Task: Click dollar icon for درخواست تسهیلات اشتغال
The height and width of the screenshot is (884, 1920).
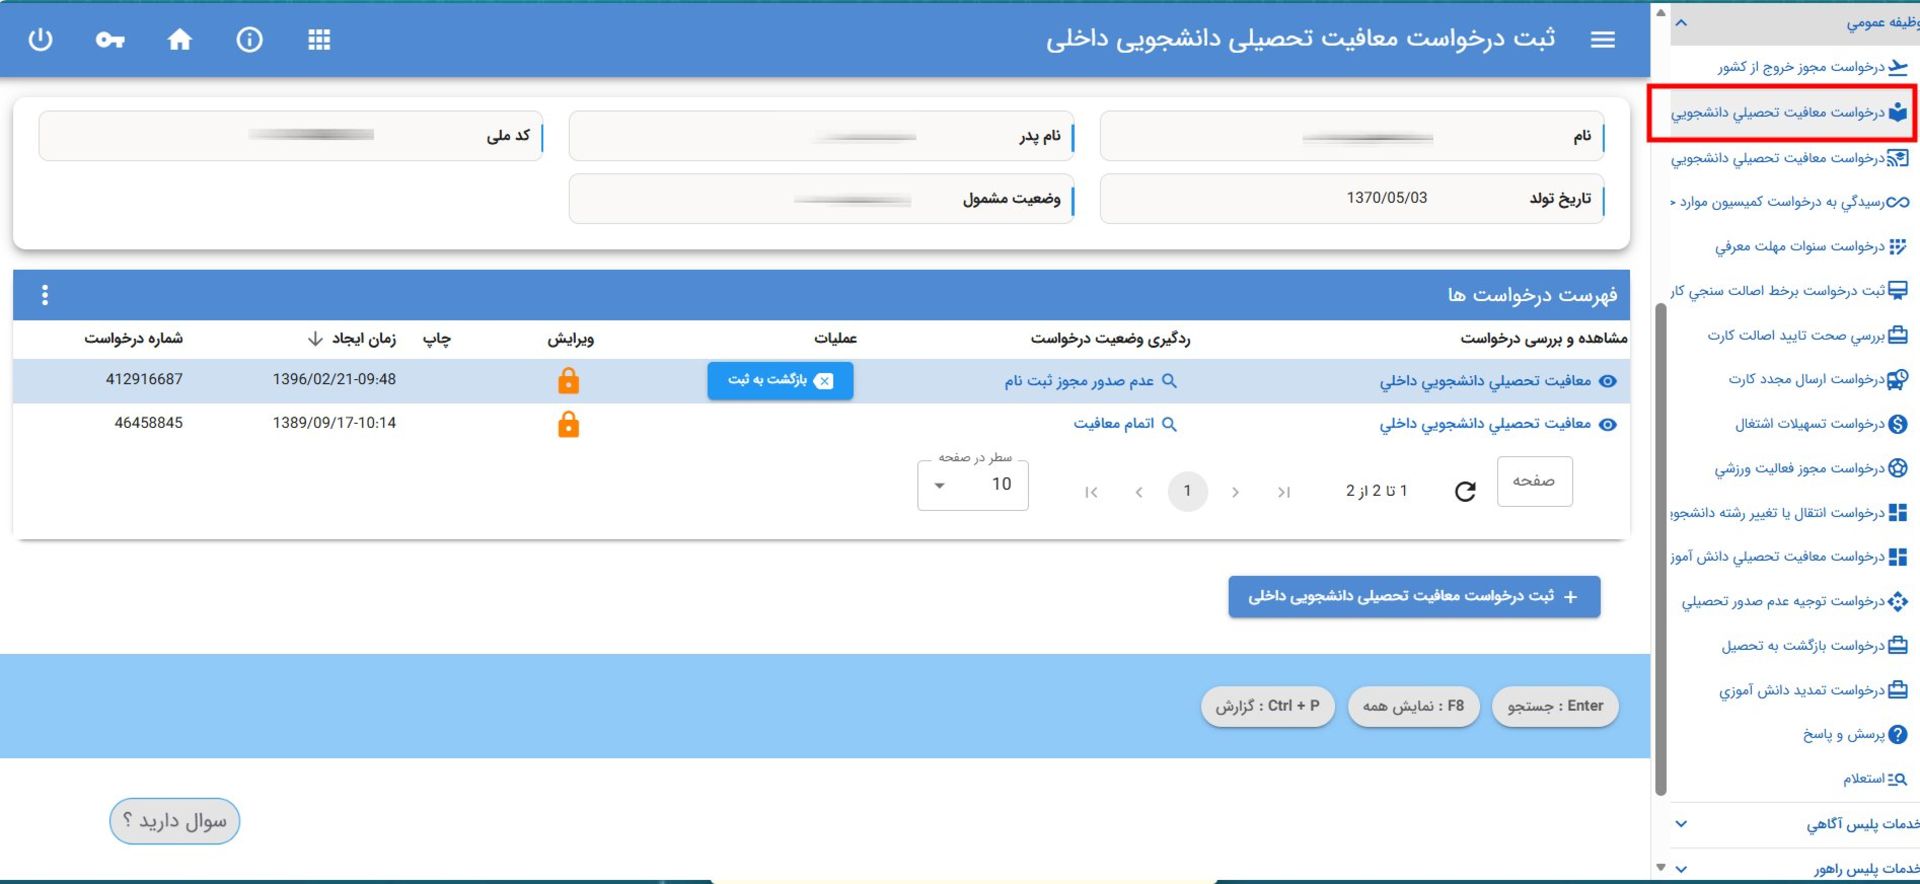Action: [x=1898, y=424]
